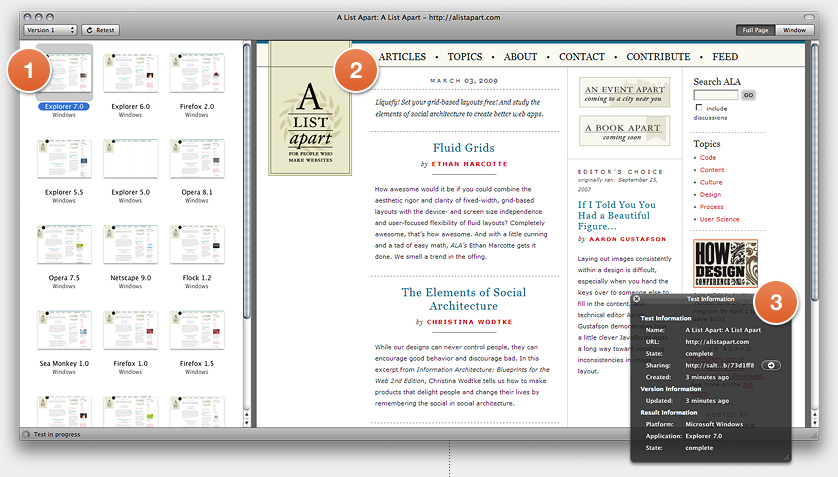Click the page preview vertical scrollbar
Screen dimensions: 838x477
click(x=814, y=171)
